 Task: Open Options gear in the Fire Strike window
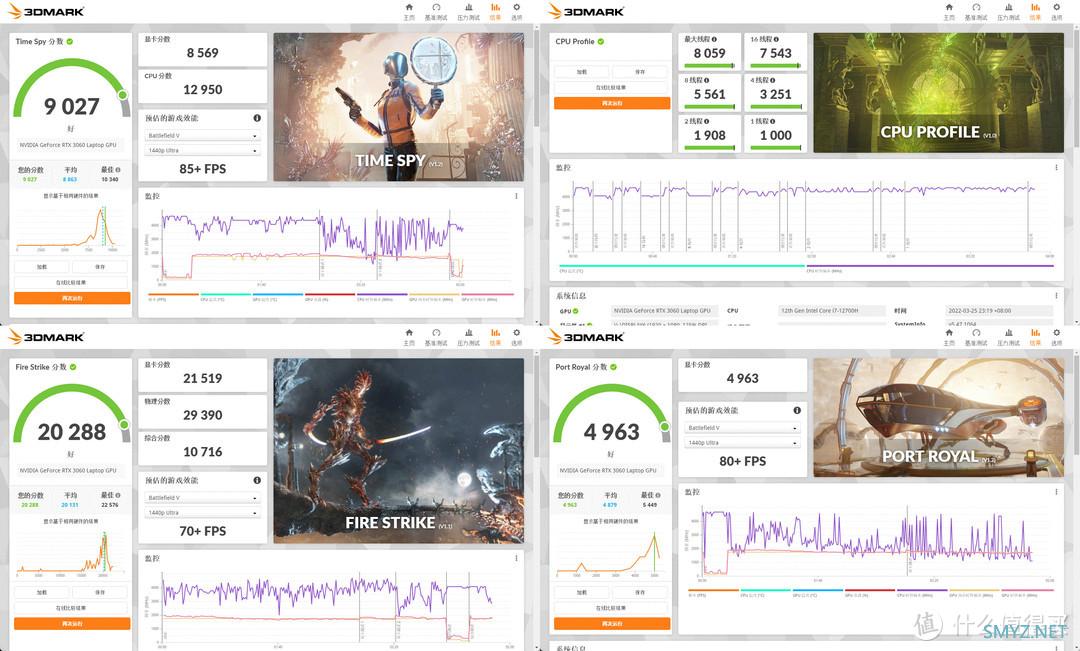pyautogui.click(x=517, y=337)
